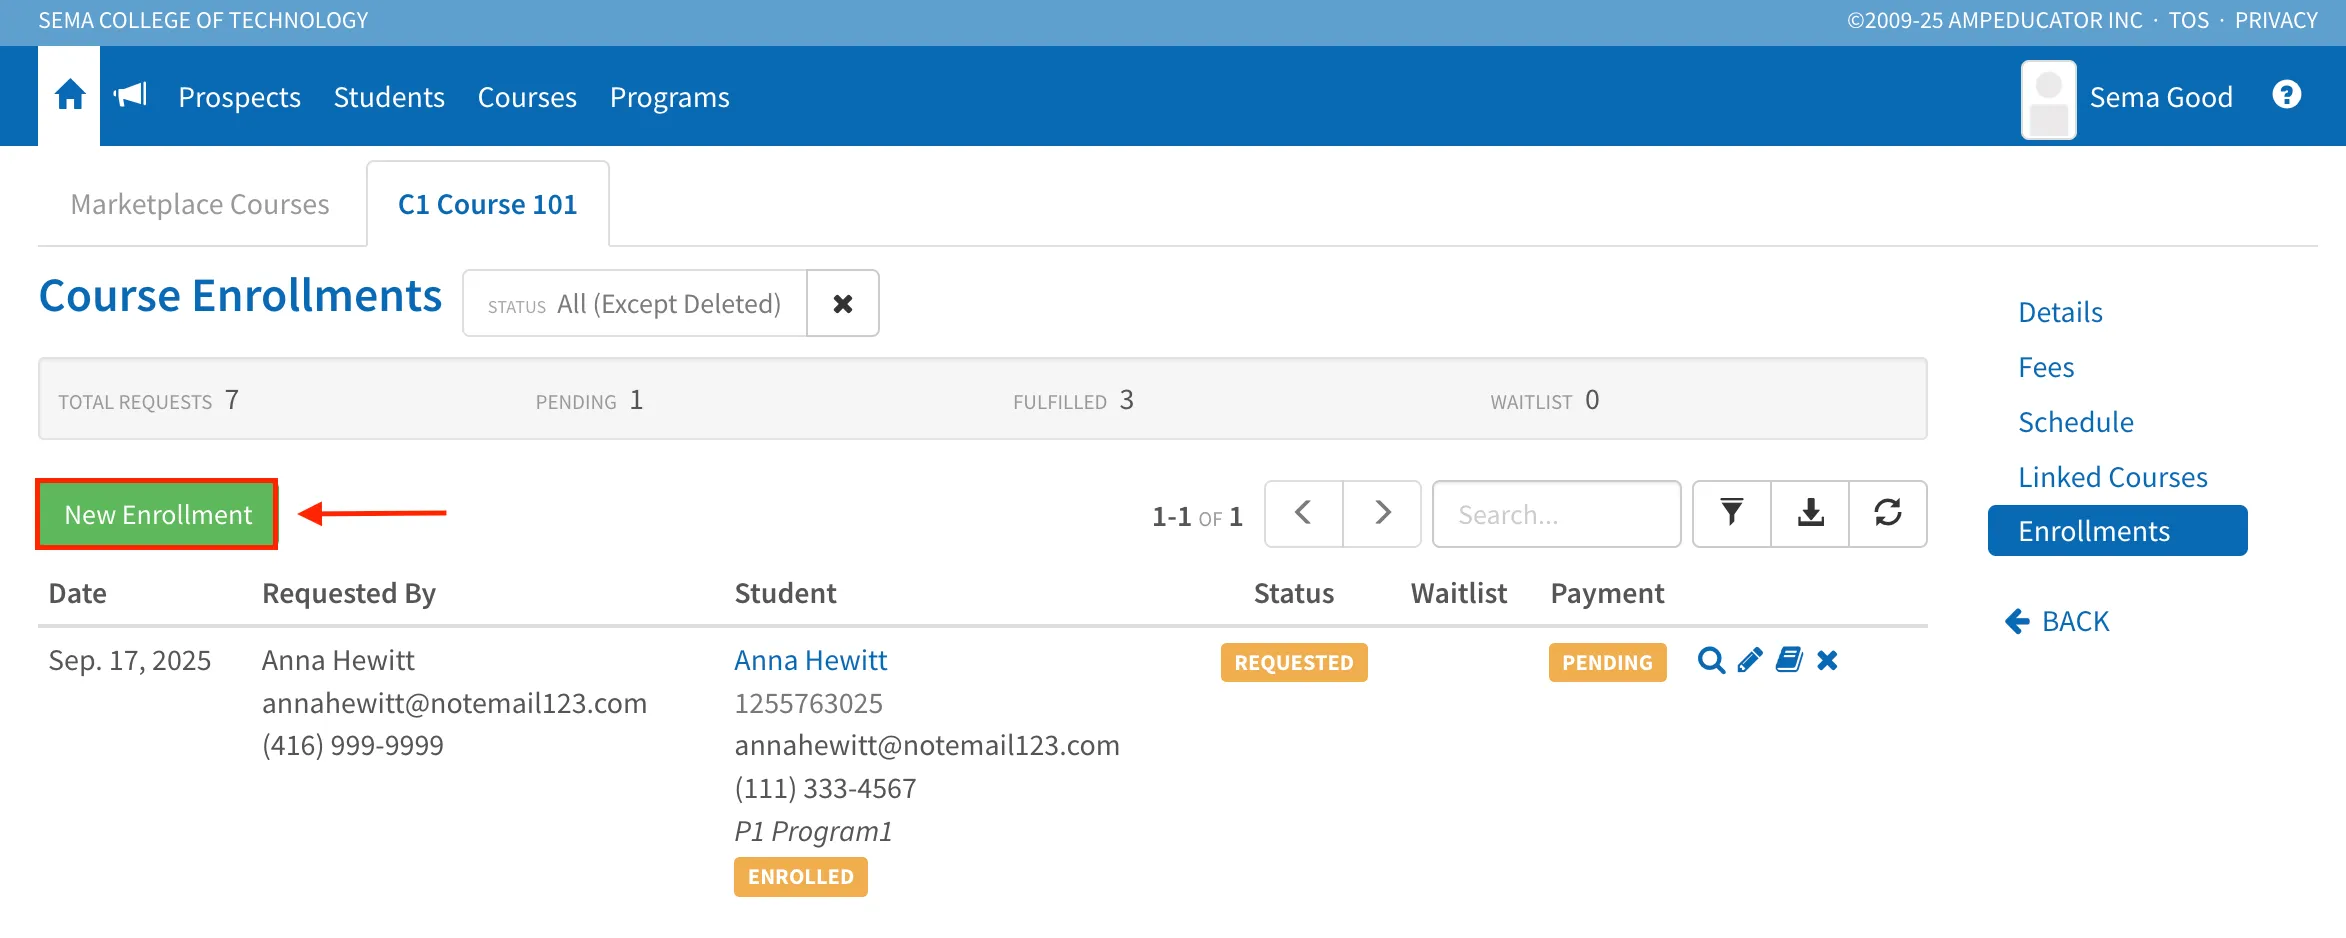Screen dimensions: 2346x938
Task: Click the PENDING 1 summary counter
Action: click(590, 400)
